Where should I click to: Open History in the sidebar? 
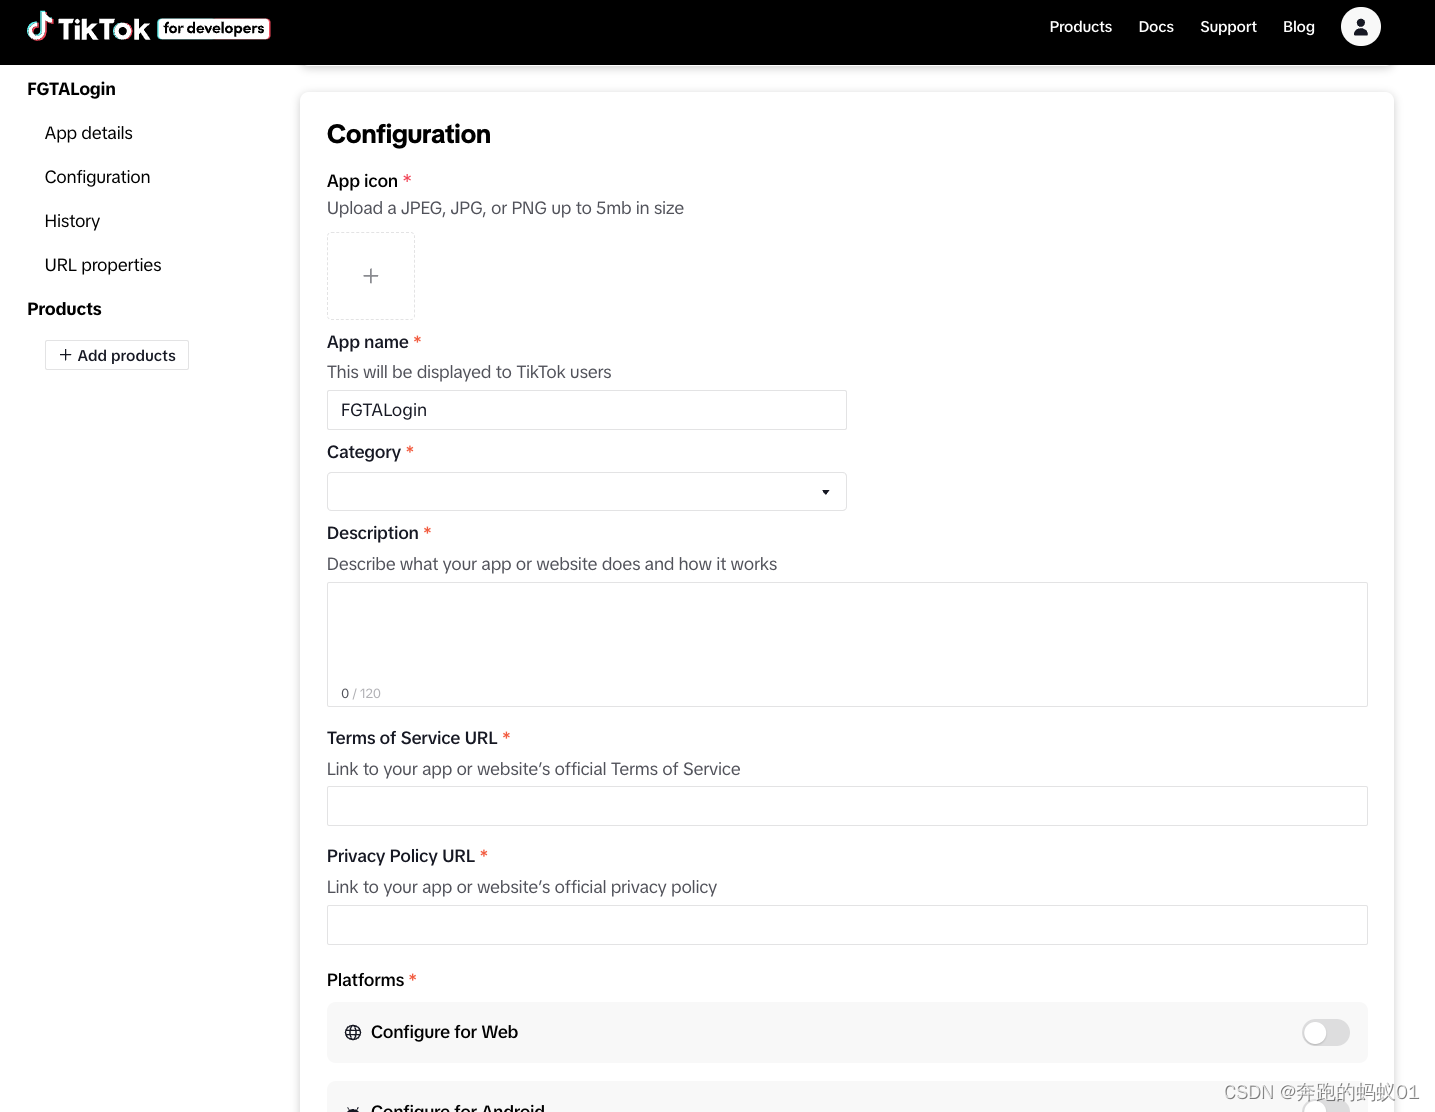(72, 221)
